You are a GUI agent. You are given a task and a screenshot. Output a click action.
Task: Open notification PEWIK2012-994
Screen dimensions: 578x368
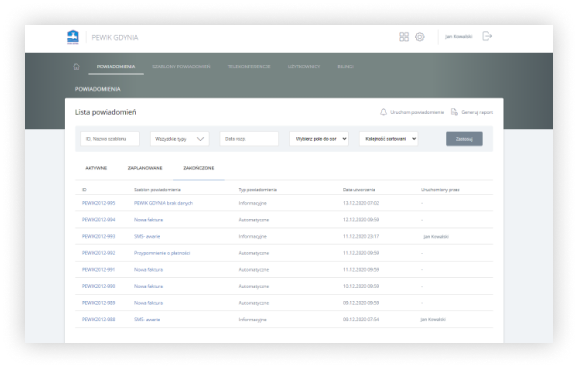pos(98,220)
